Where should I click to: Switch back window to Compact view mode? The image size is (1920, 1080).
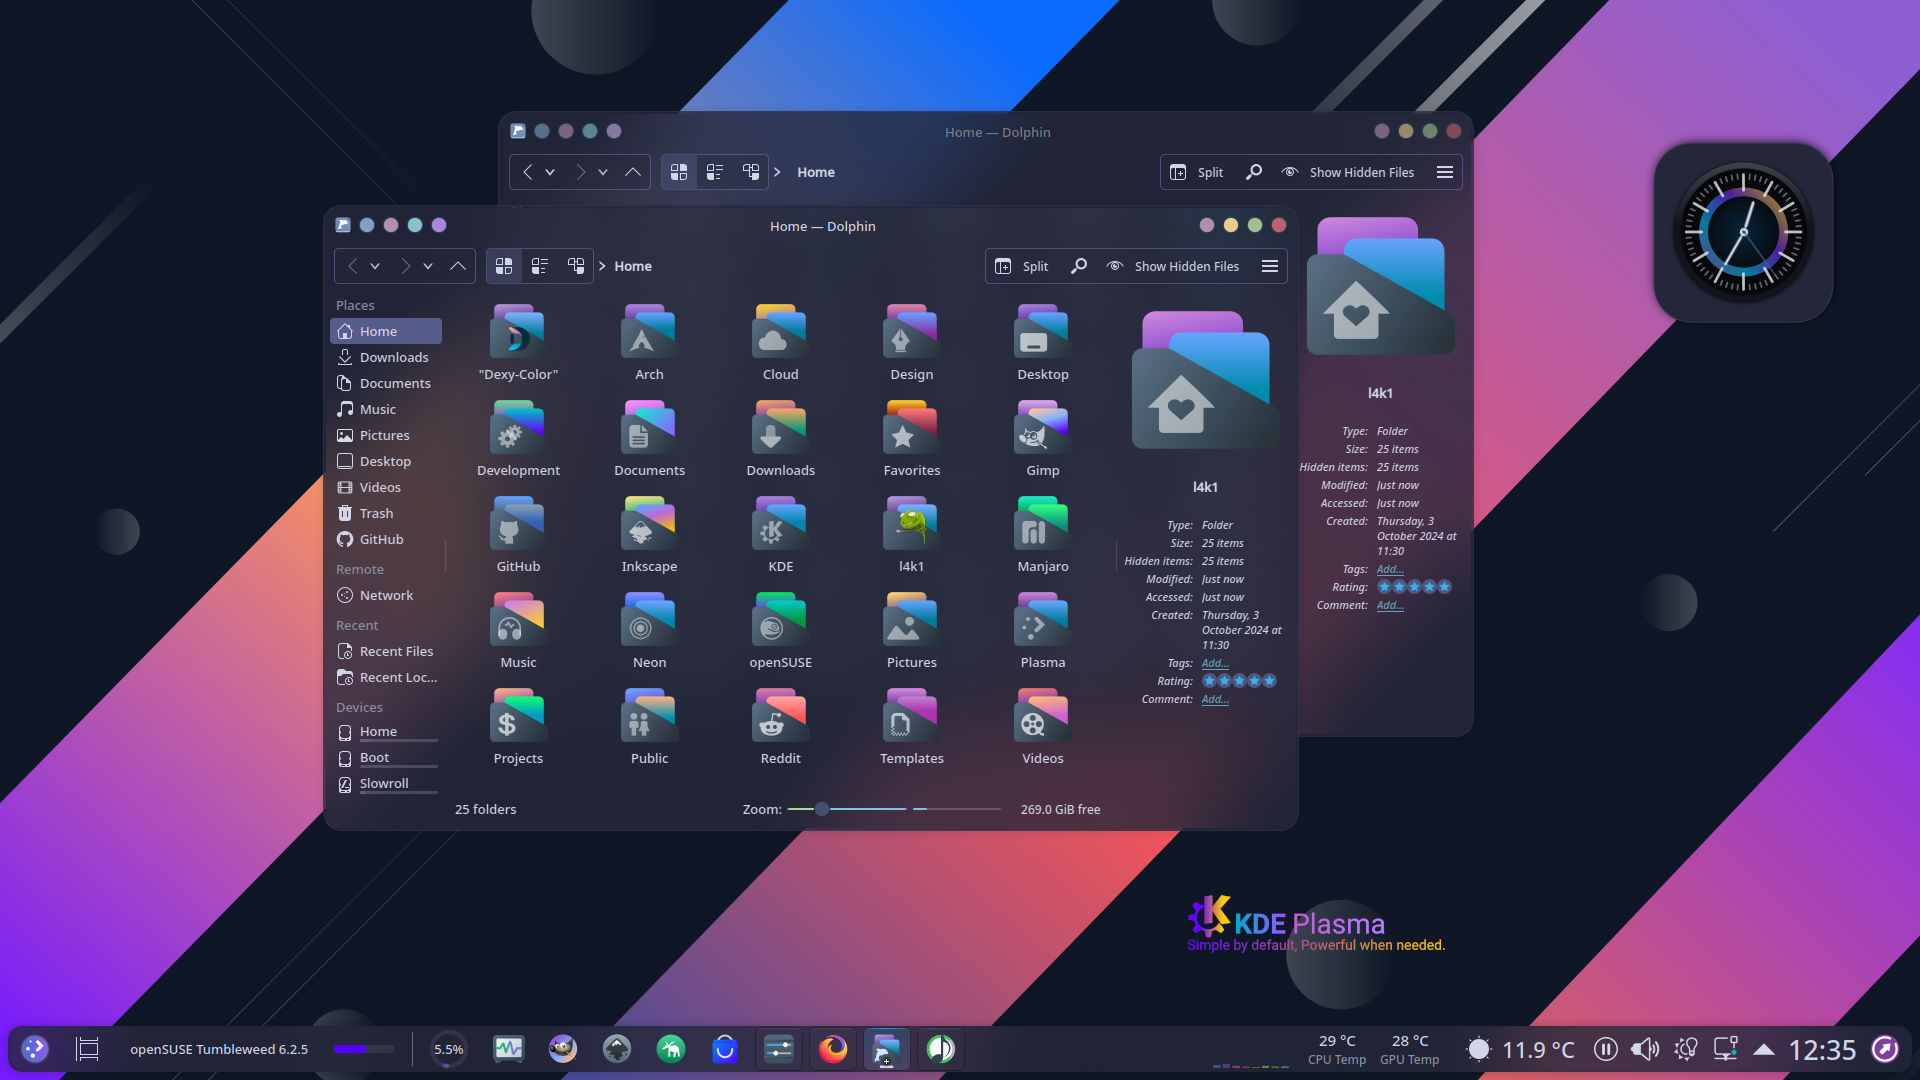[715, 172]
